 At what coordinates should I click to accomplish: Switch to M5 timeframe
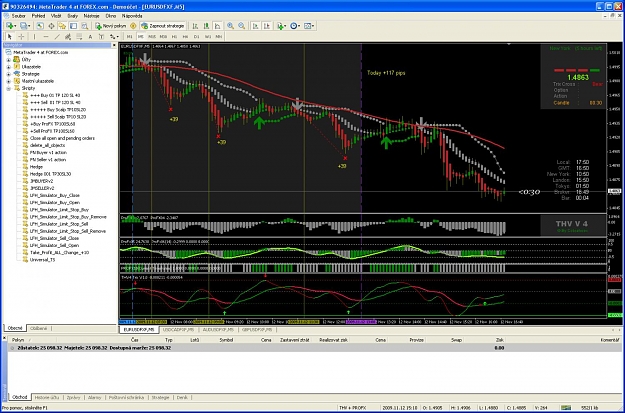(141, 37)
